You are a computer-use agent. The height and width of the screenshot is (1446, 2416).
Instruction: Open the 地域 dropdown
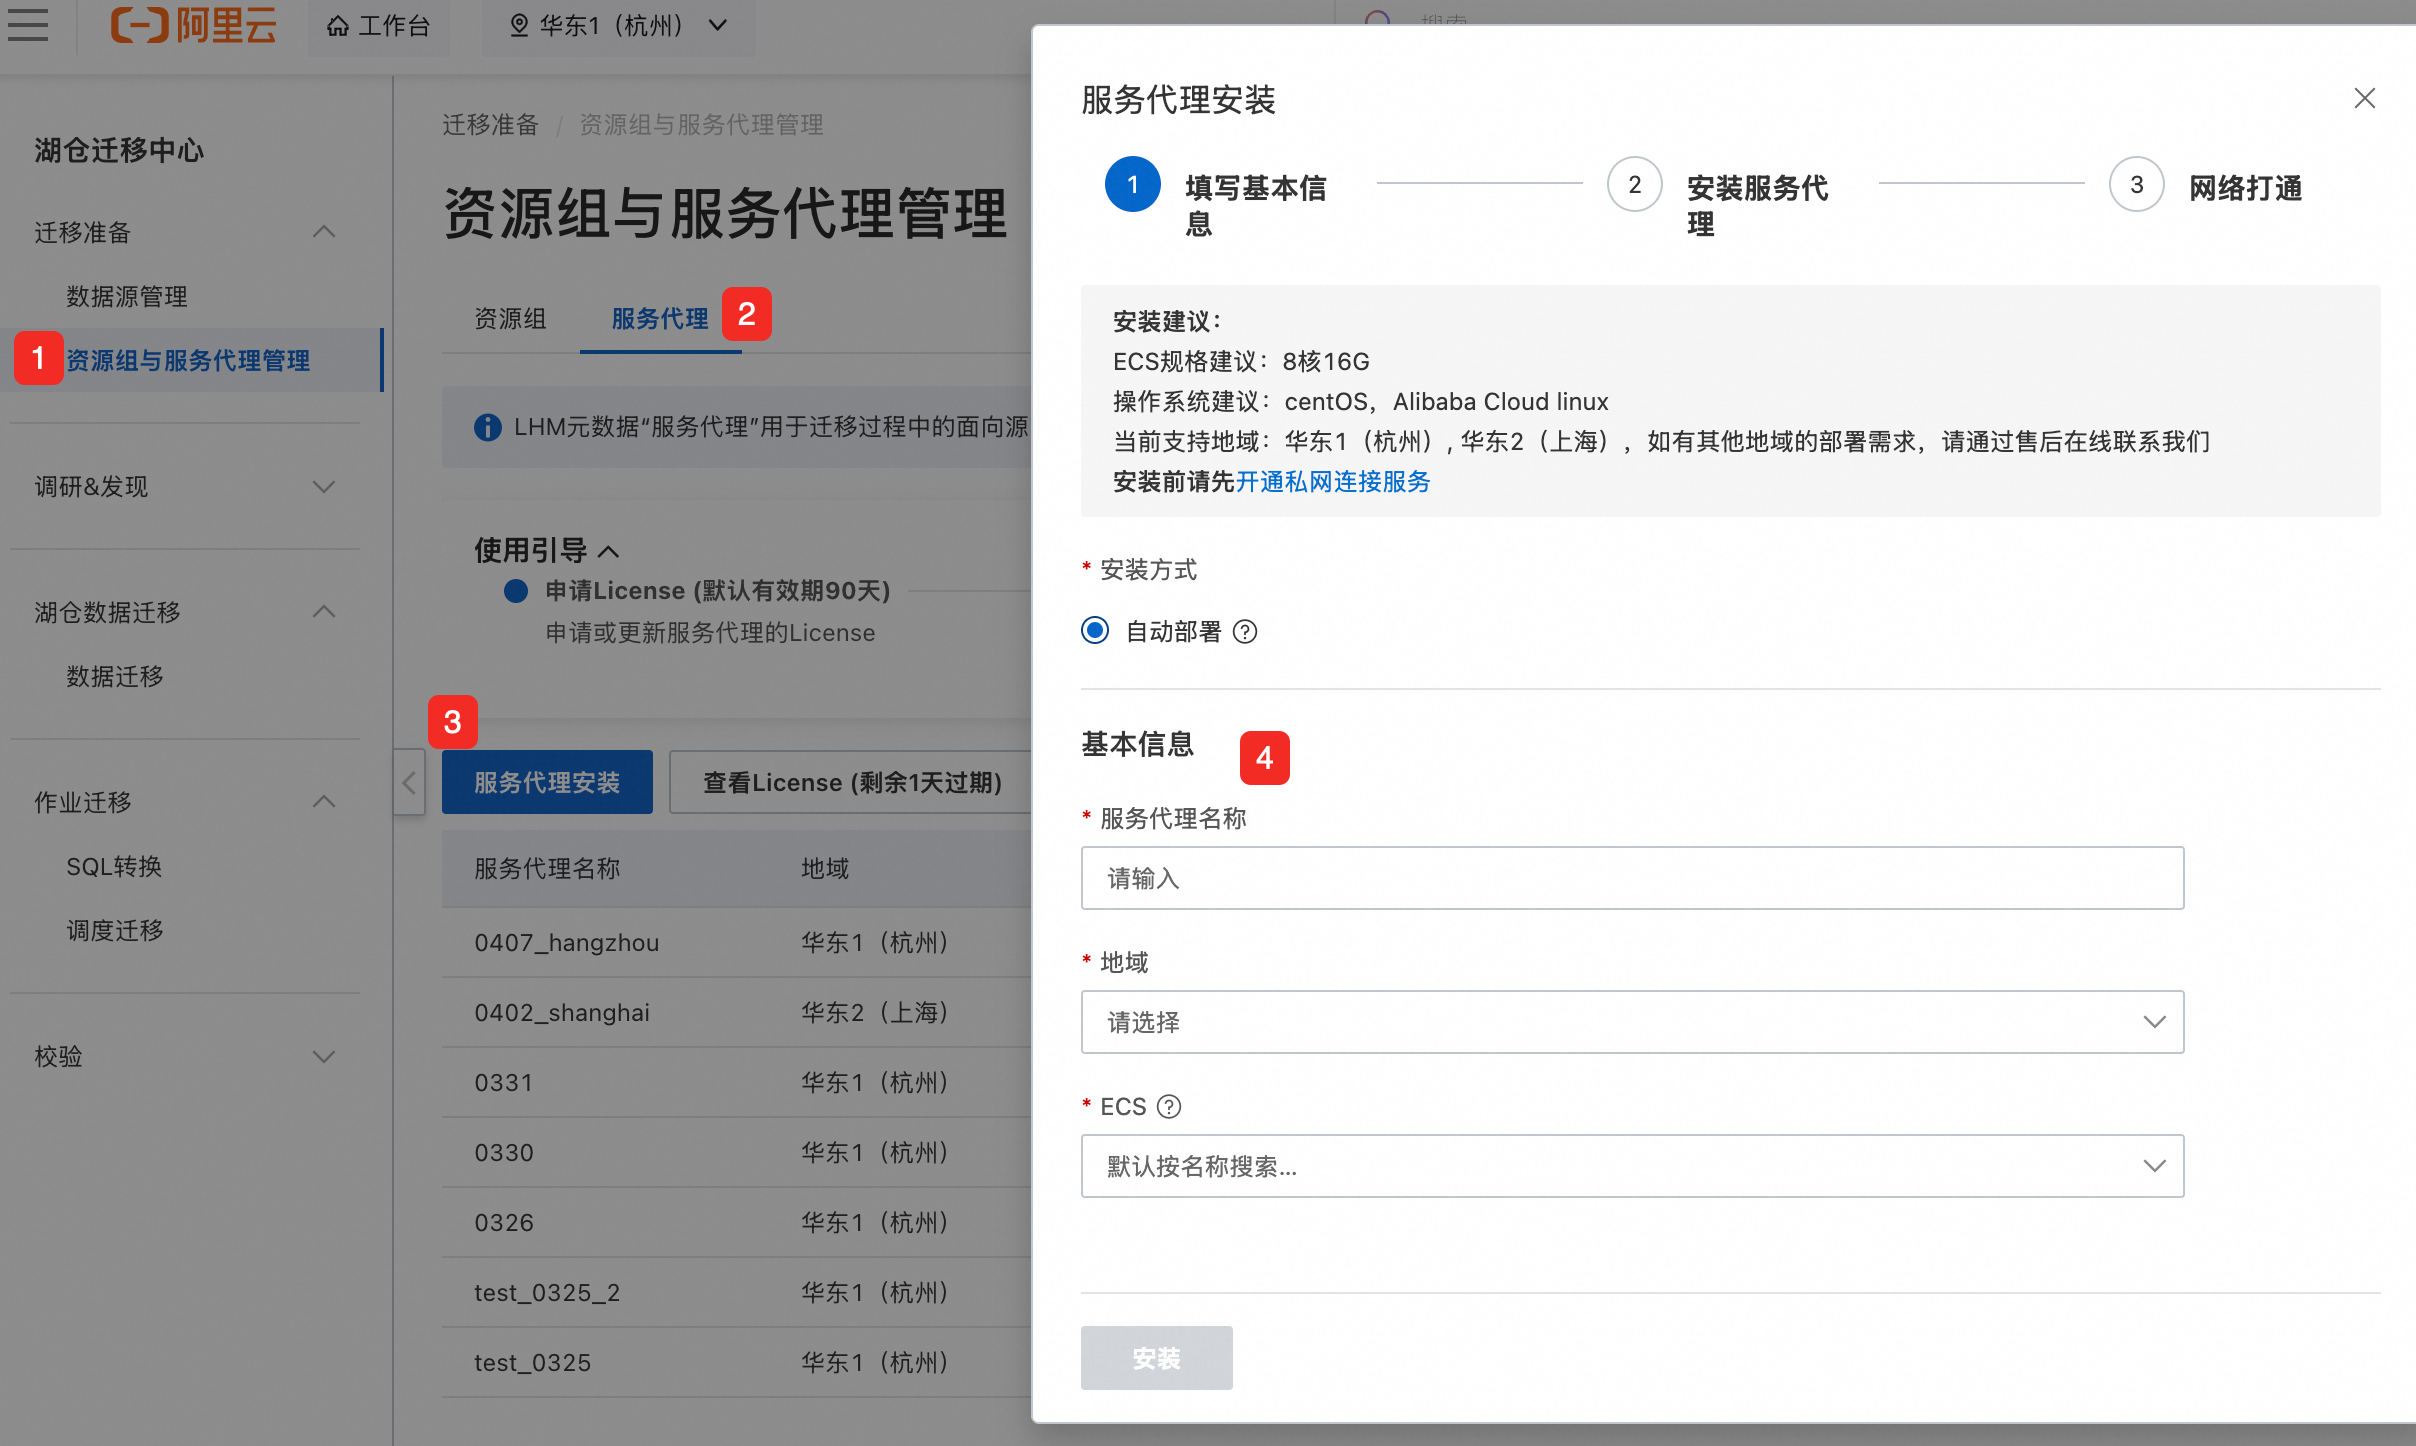(1632, 1022)
